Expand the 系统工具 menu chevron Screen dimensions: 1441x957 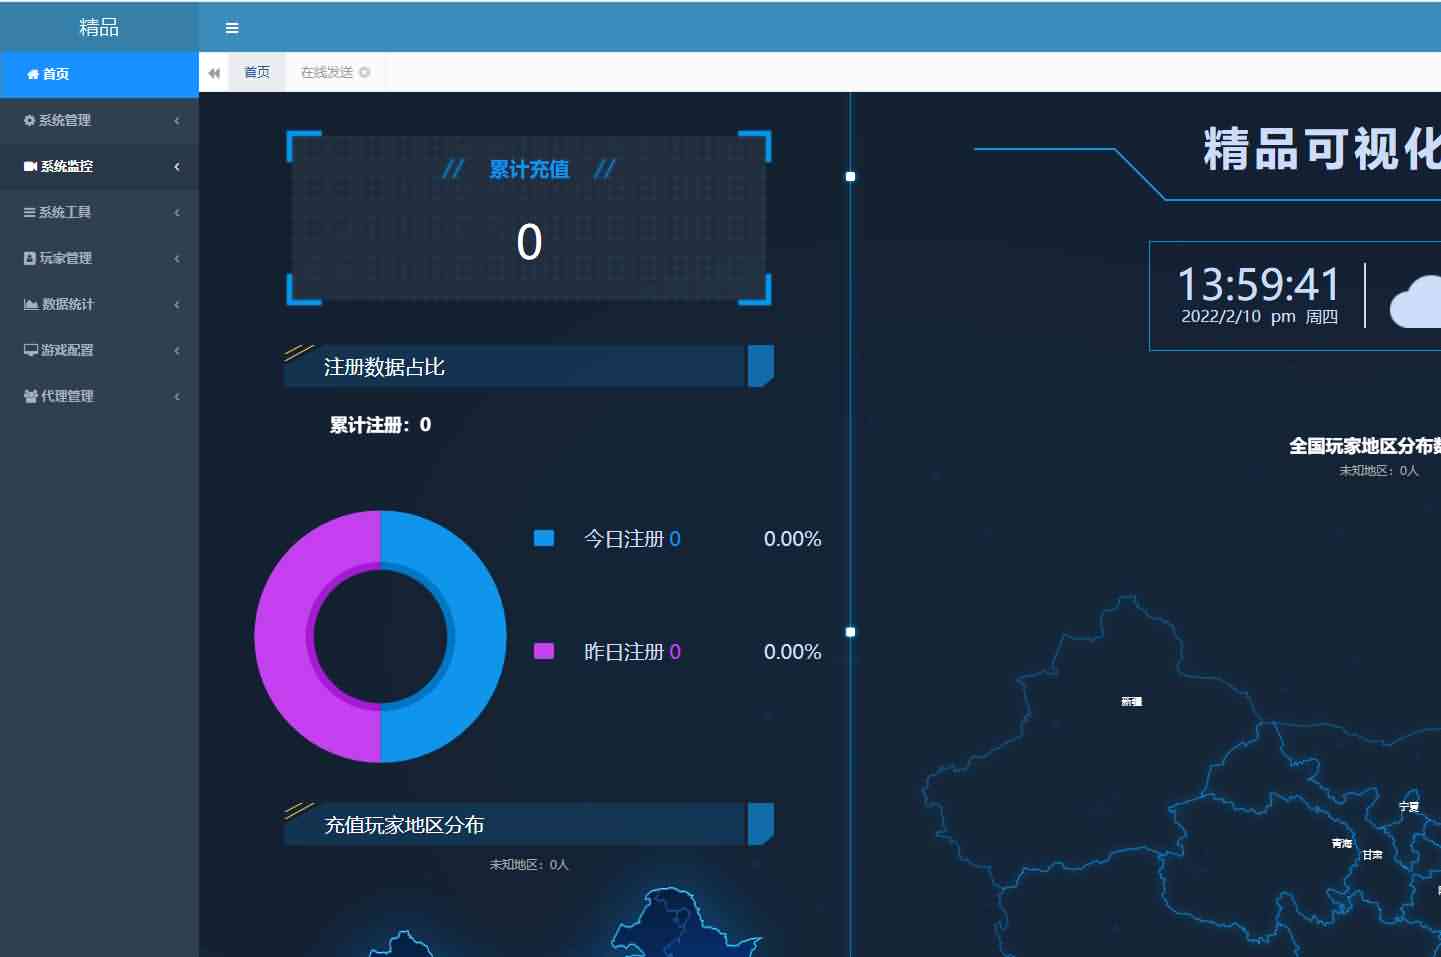[177, 212]
